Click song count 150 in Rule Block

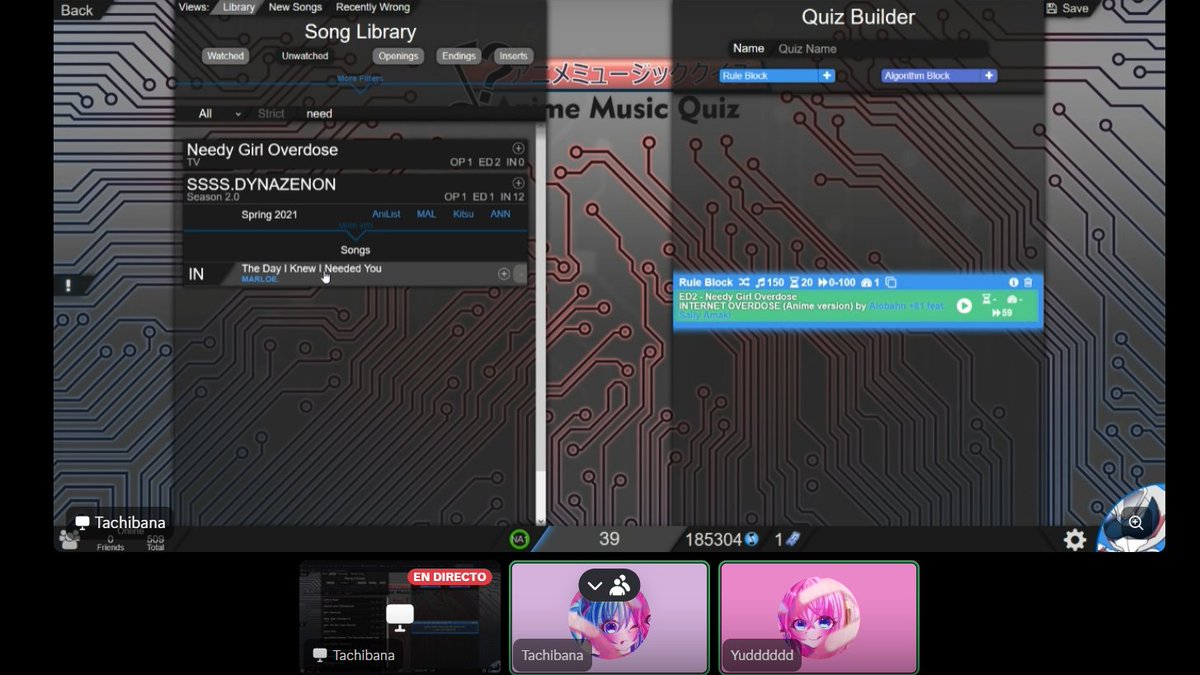click(769, 283)
